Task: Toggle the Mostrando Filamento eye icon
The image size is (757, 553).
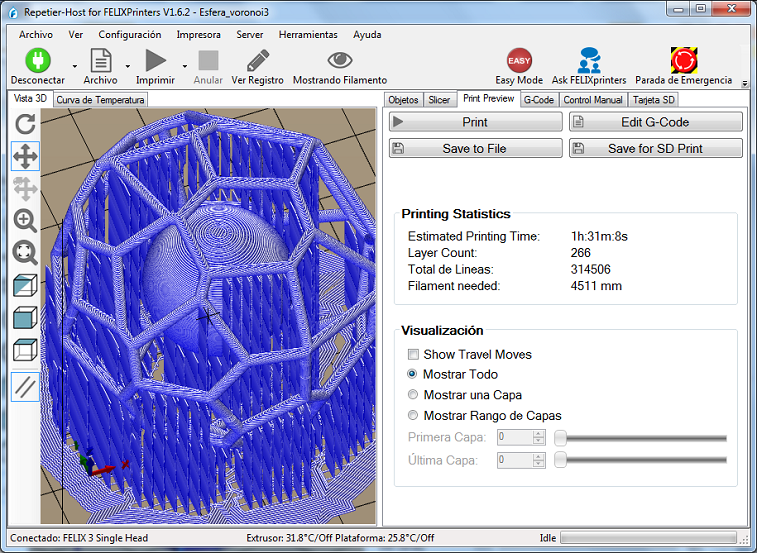Action: tap(340, 60)
